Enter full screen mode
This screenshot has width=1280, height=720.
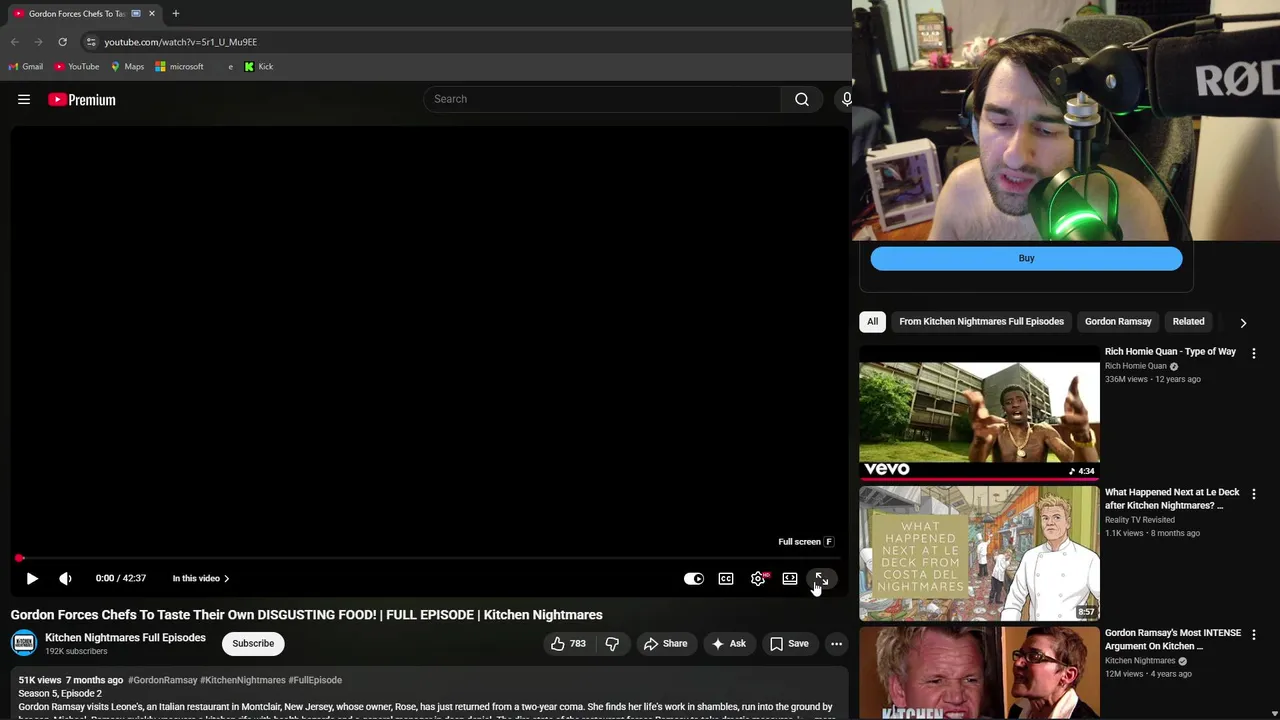tap(821, 578)
